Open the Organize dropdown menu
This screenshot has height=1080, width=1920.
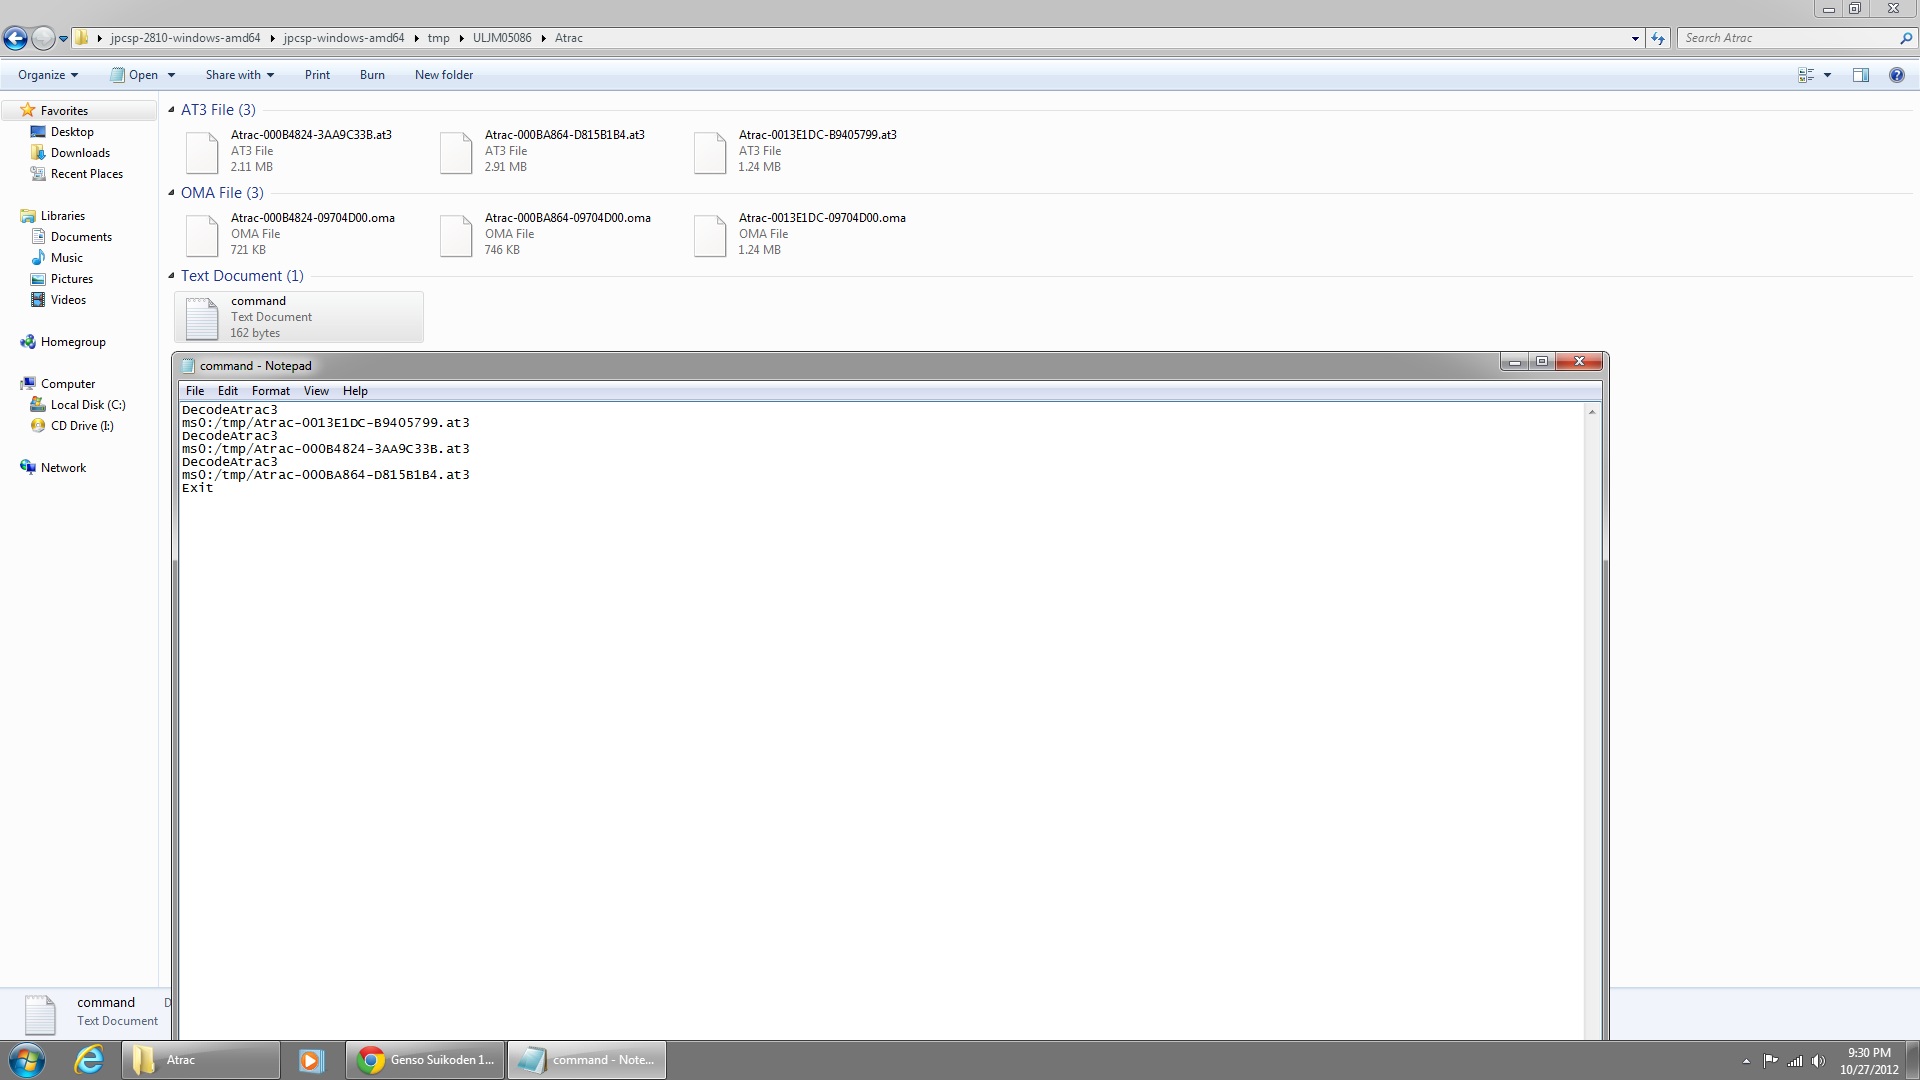pos(47,75)
